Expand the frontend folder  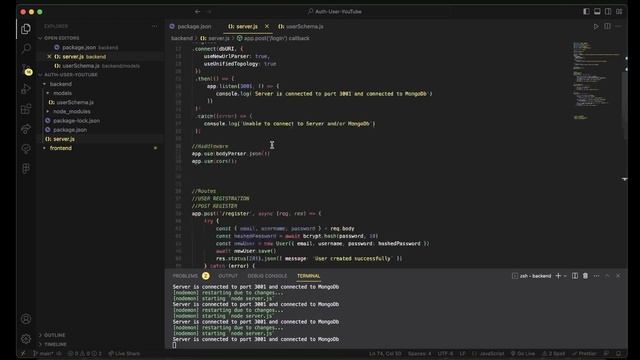pyautogui.click(x=60, y=148)
